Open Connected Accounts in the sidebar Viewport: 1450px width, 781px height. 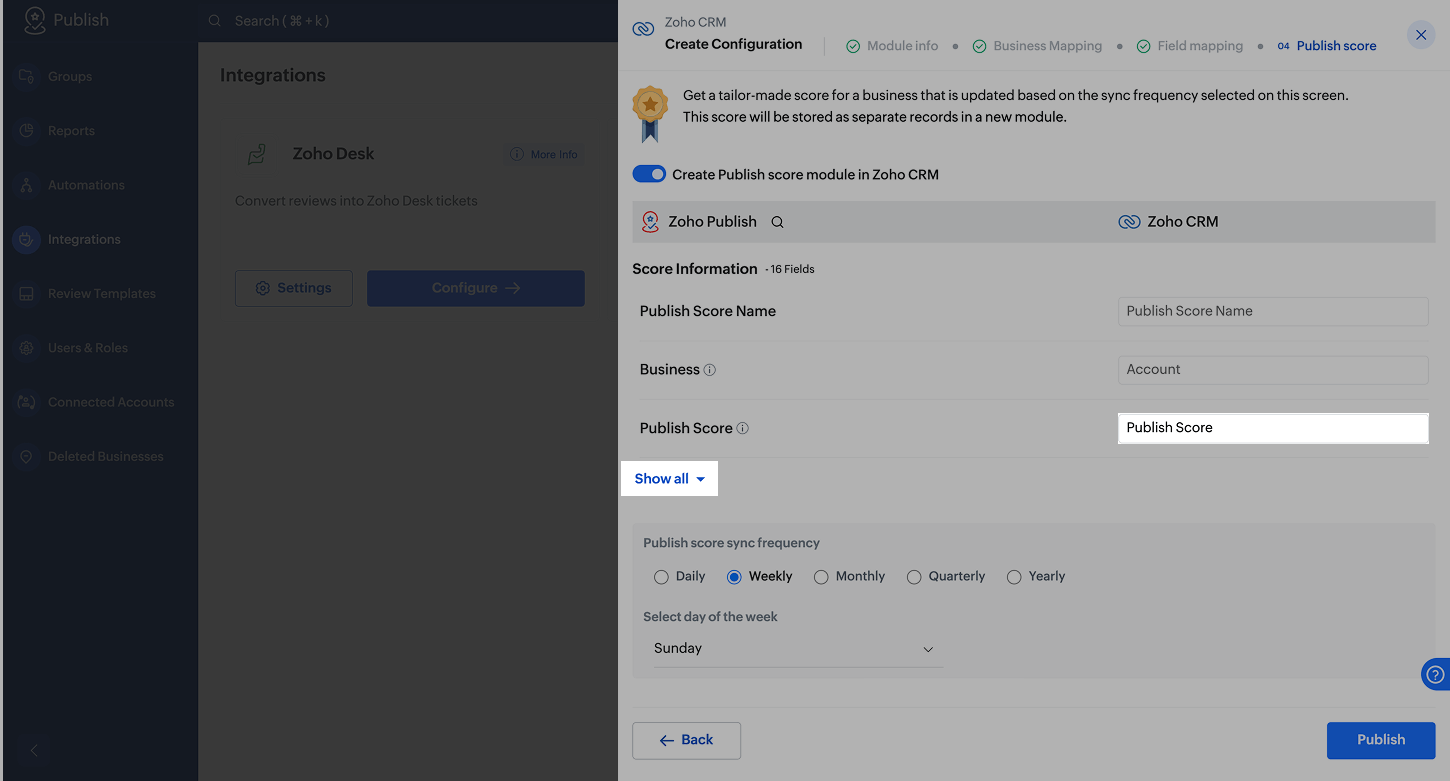click(111, 402)
